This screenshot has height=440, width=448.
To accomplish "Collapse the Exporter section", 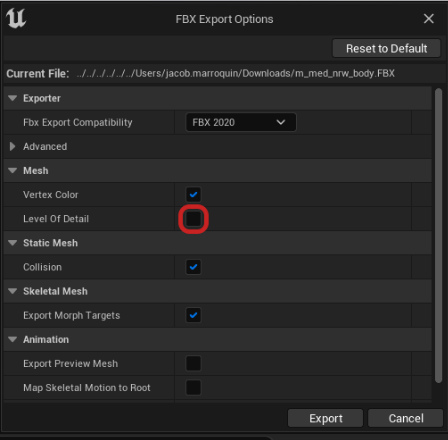I will (13, 98).
